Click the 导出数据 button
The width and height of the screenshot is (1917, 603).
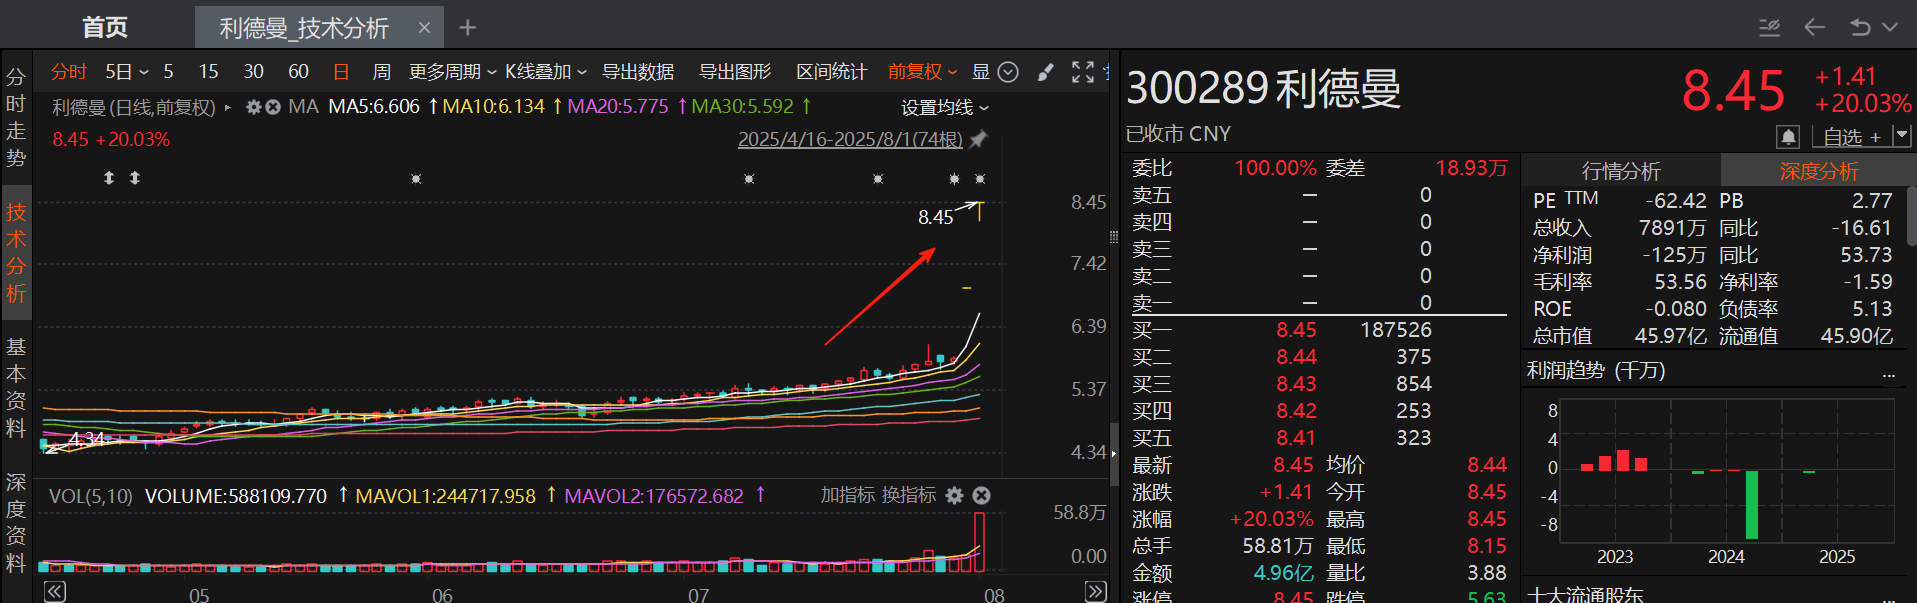coord(638,72)
